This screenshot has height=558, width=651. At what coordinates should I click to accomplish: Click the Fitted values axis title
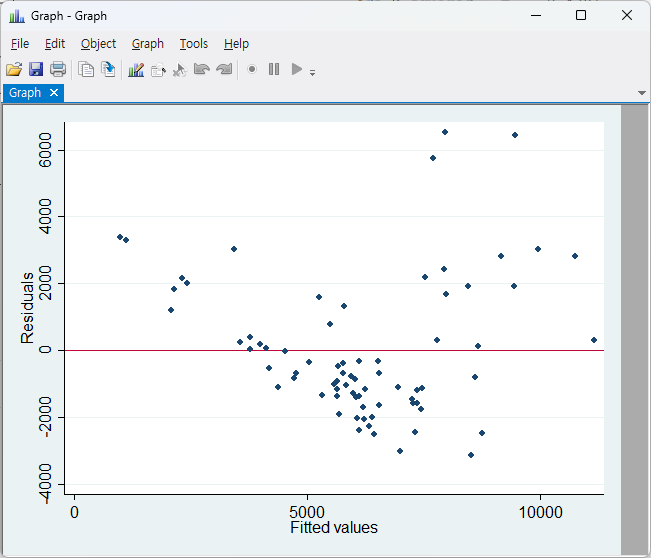click(x=334, y=527)
